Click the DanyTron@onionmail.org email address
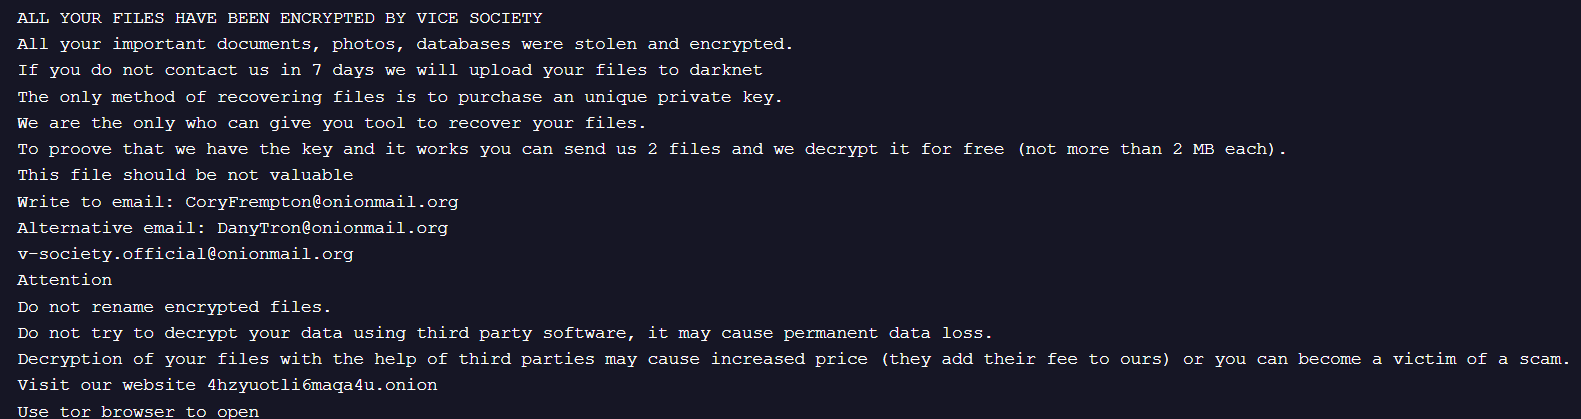The height and width of the screenshot is (419, 1581). [332, 228]
